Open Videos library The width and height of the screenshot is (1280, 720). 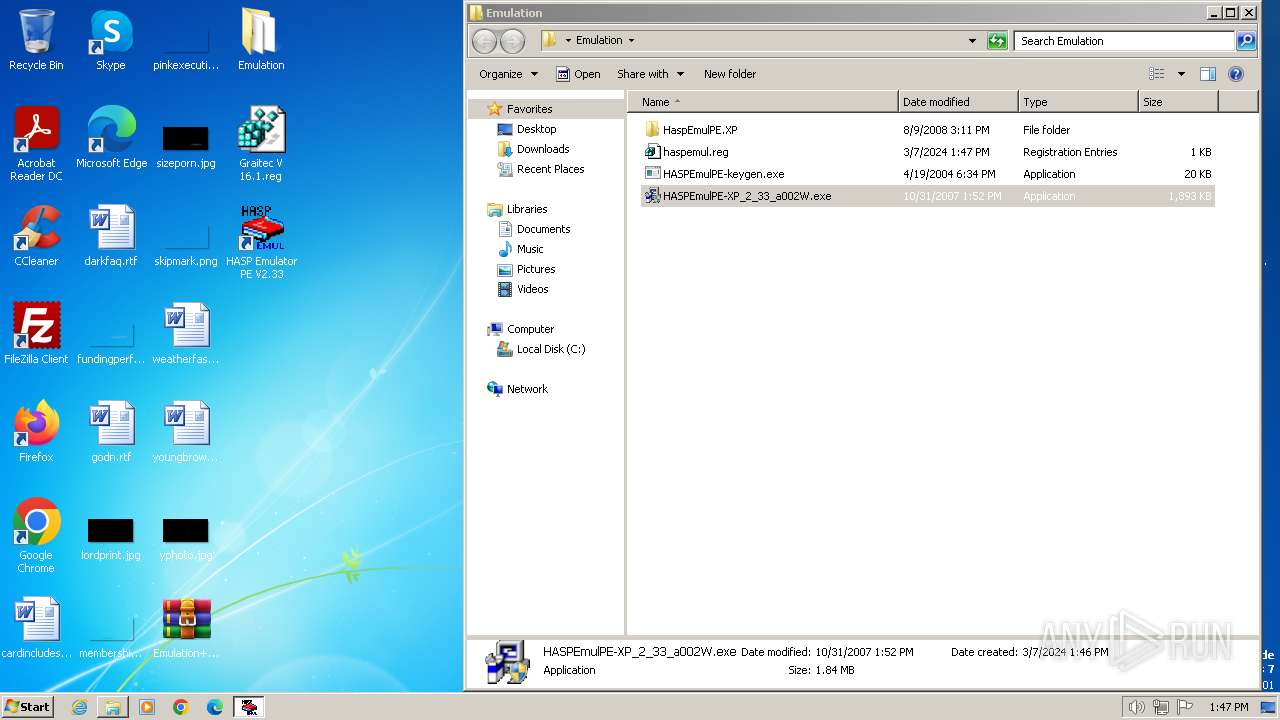(x=532, y=289)
